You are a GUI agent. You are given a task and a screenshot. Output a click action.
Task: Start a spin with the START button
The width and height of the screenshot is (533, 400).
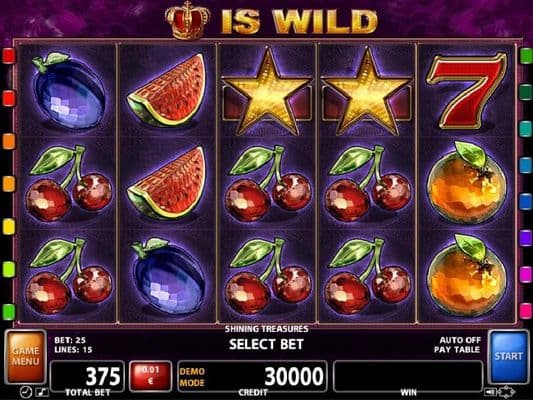[x=508, y=356]
